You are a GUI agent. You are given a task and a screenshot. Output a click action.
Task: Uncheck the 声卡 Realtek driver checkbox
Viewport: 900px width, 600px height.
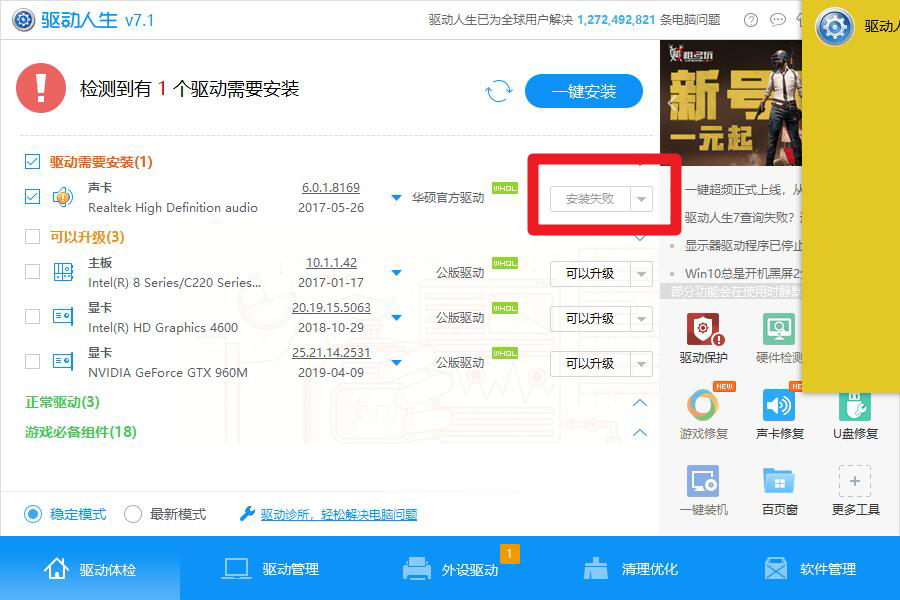pyautogui.click(x=33, y=197)
